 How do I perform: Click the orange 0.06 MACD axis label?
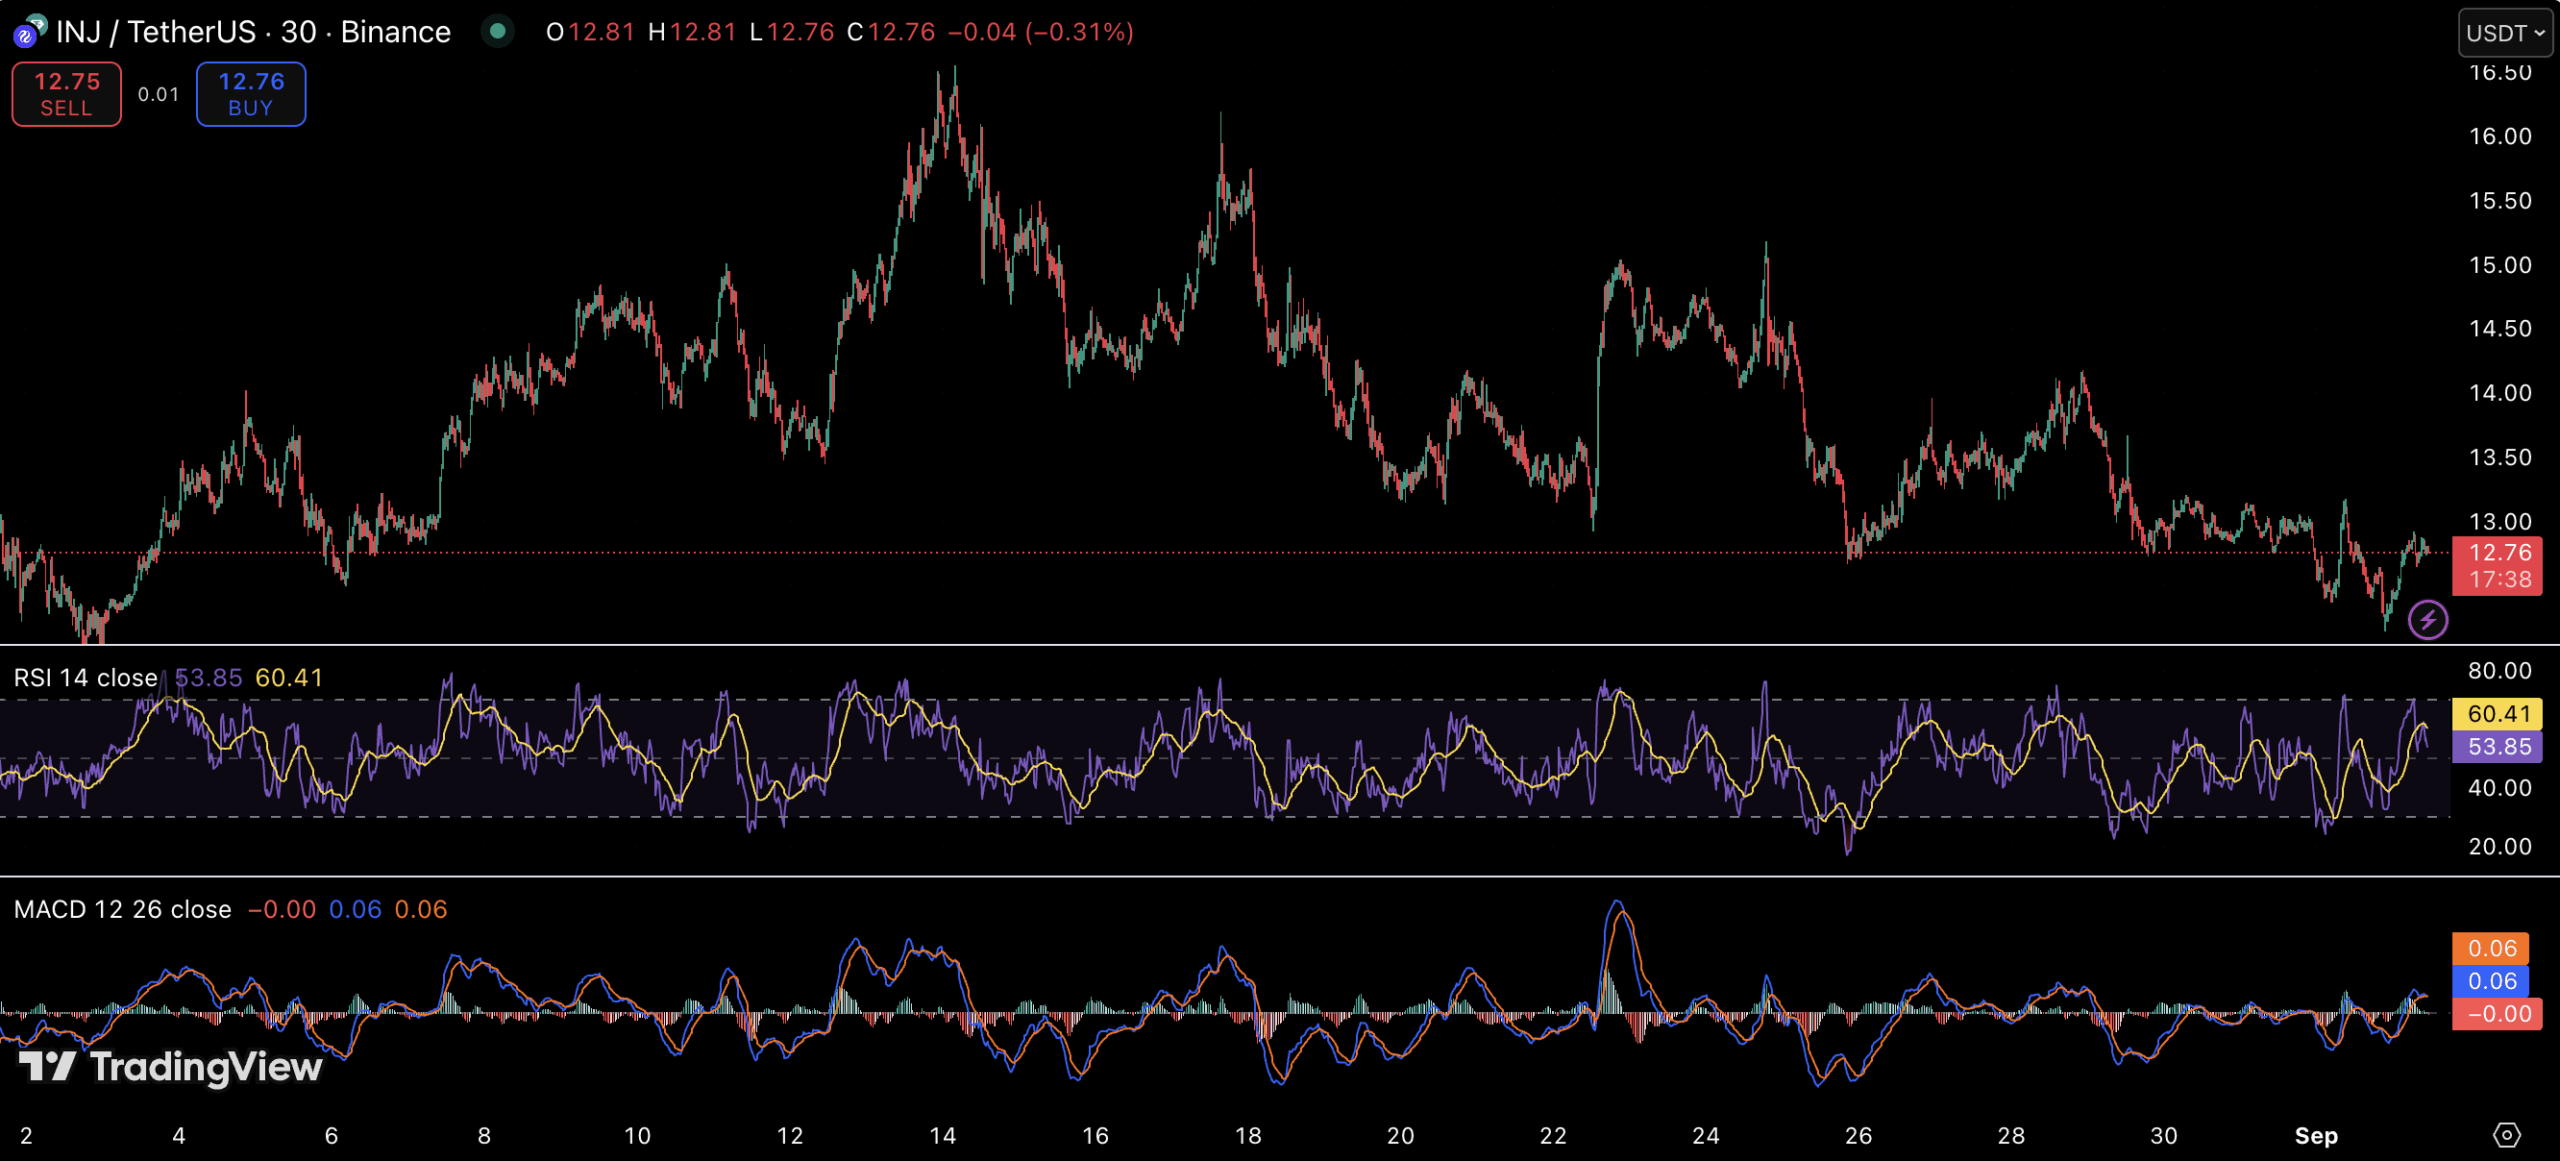point(2491,948)
